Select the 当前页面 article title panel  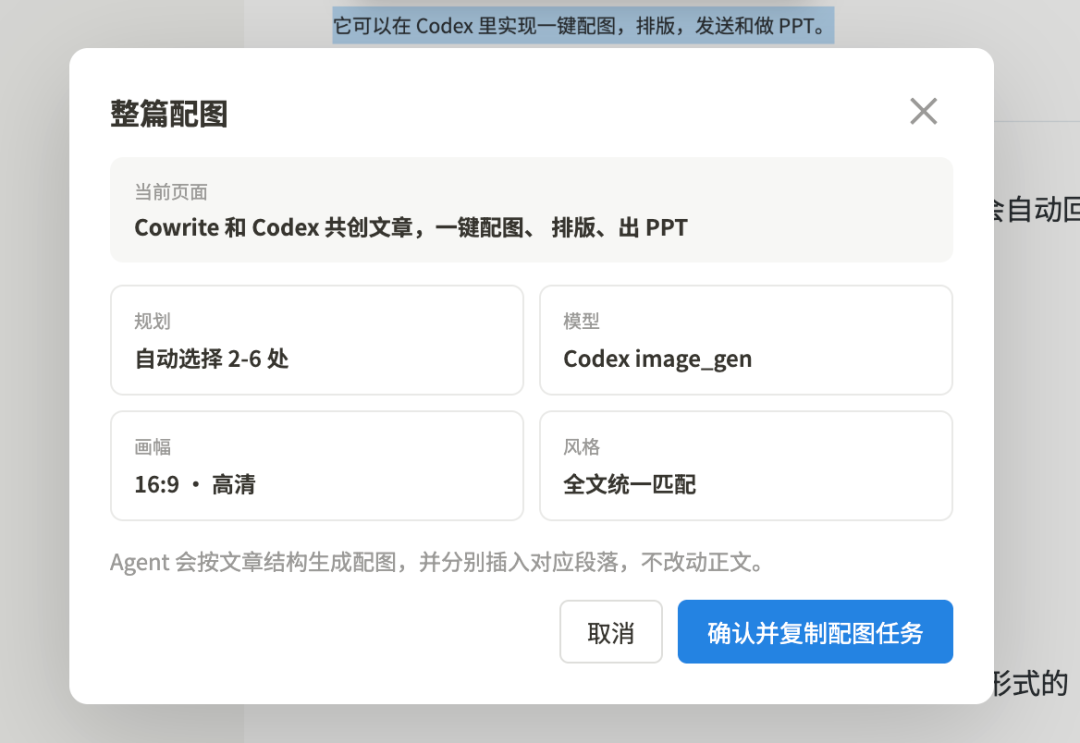pos(531,209)
